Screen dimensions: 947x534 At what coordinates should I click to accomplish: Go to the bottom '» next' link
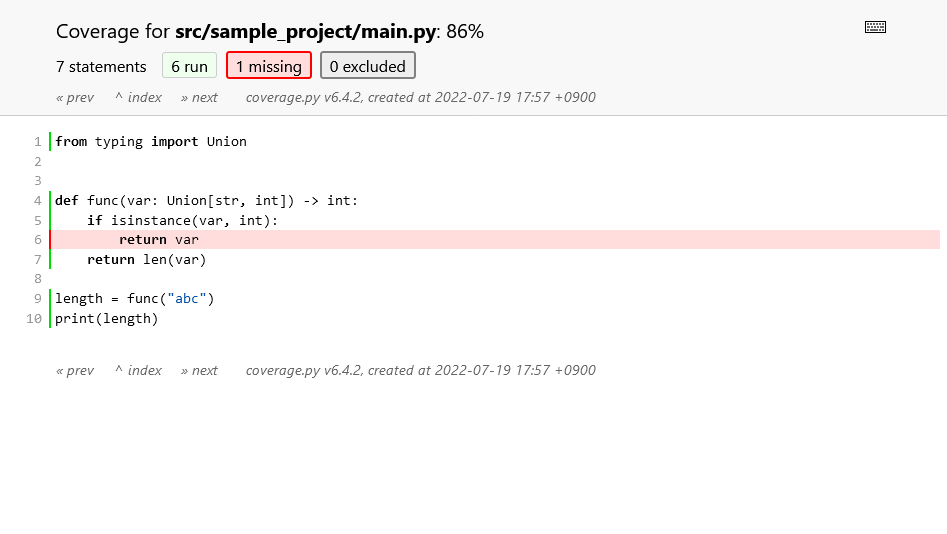click(199, 370)
